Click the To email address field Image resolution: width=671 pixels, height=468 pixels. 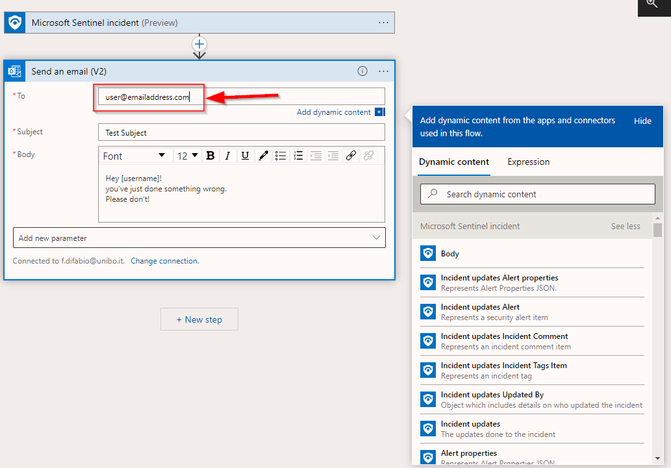(241, 97)
